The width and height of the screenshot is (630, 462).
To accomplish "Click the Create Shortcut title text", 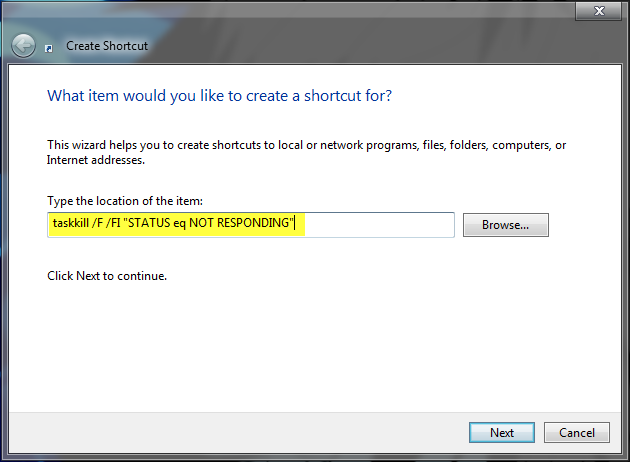I will coord(105,45).
